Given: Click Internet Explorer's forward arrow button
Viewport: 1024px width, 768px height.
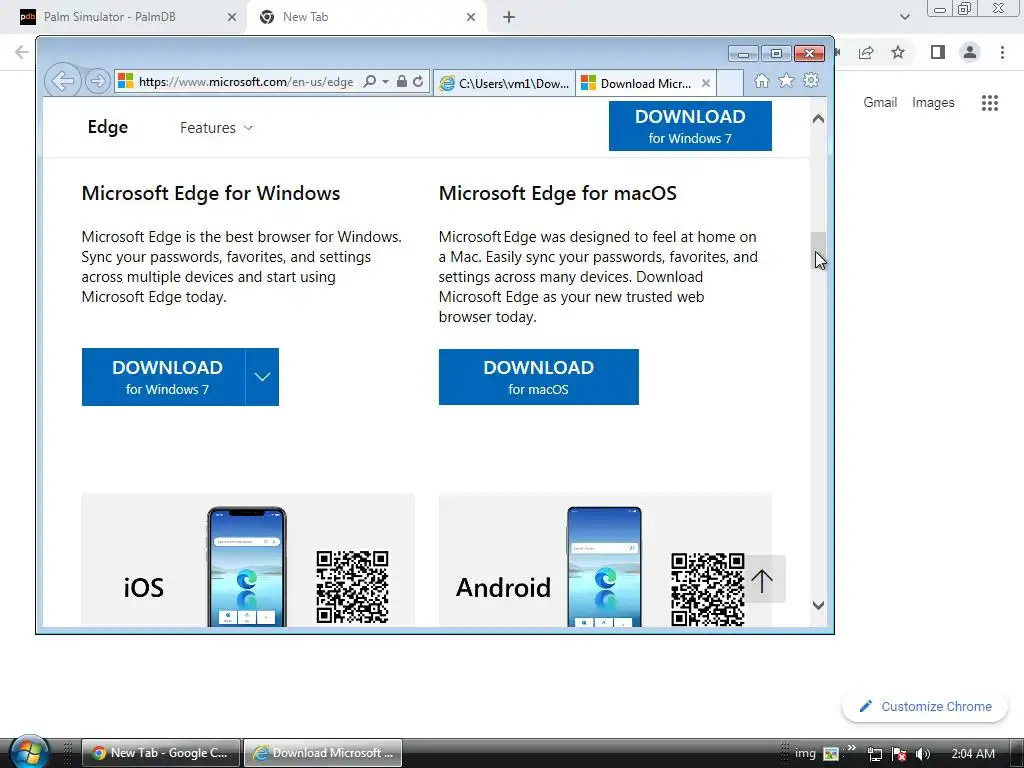Looking at the screenshot, I should pyautogui.click(x=97, y=82).
